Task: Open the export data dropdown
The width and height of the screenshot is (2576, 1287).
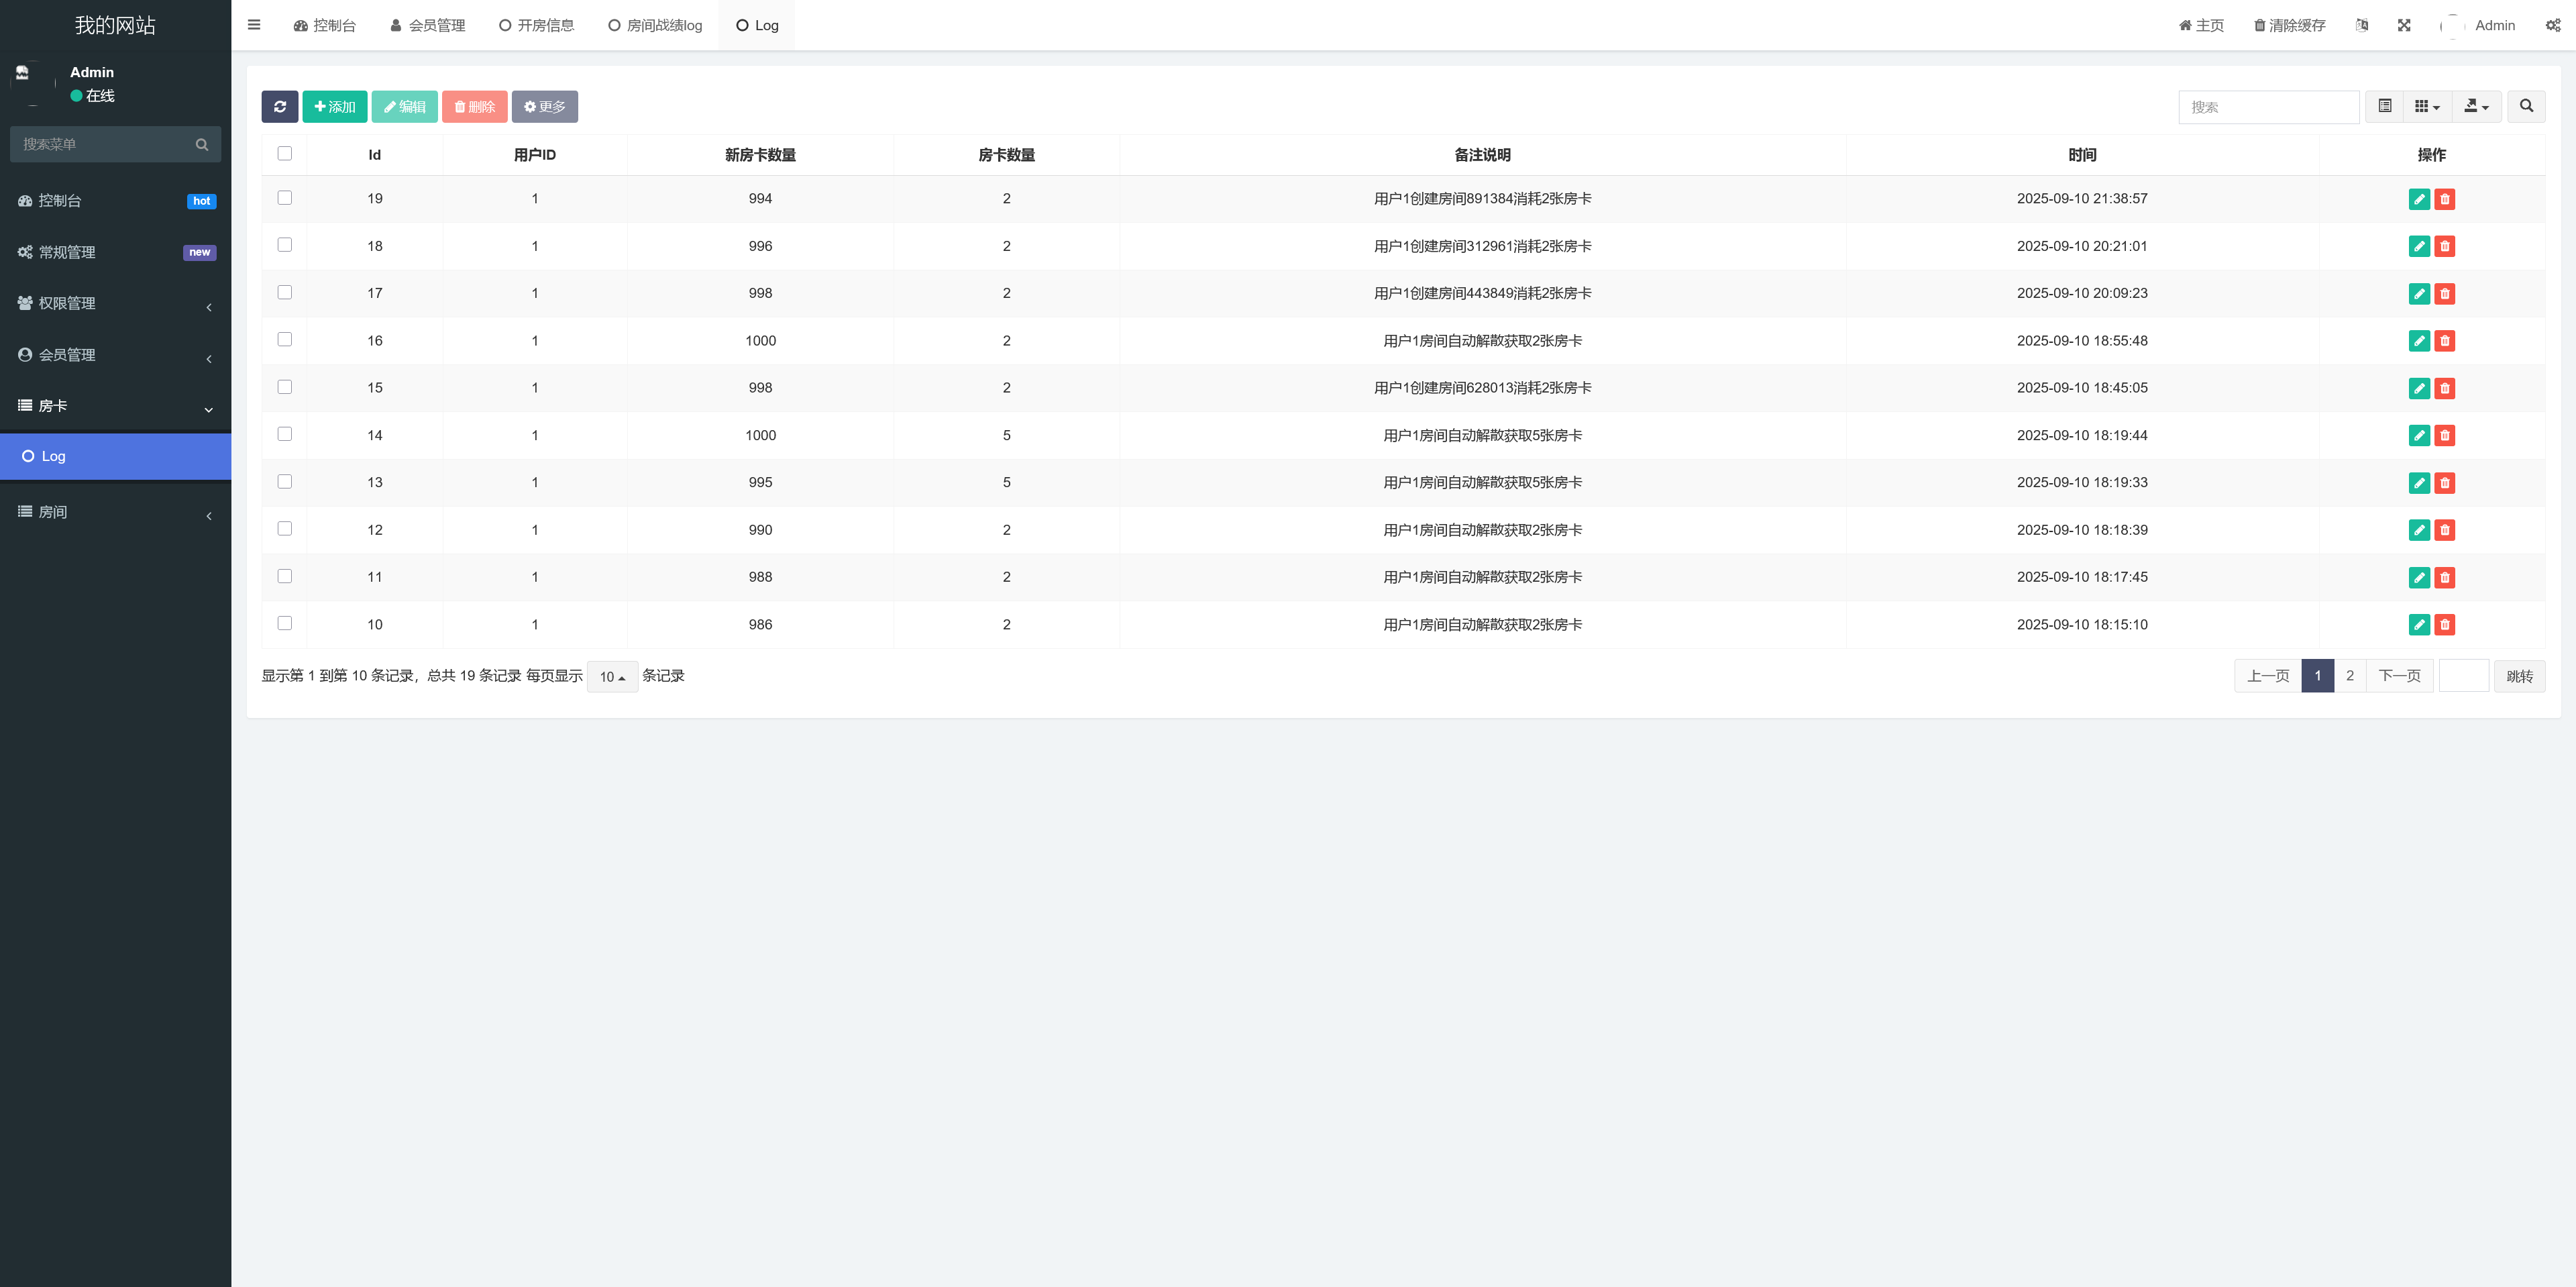Action: 2476,106
